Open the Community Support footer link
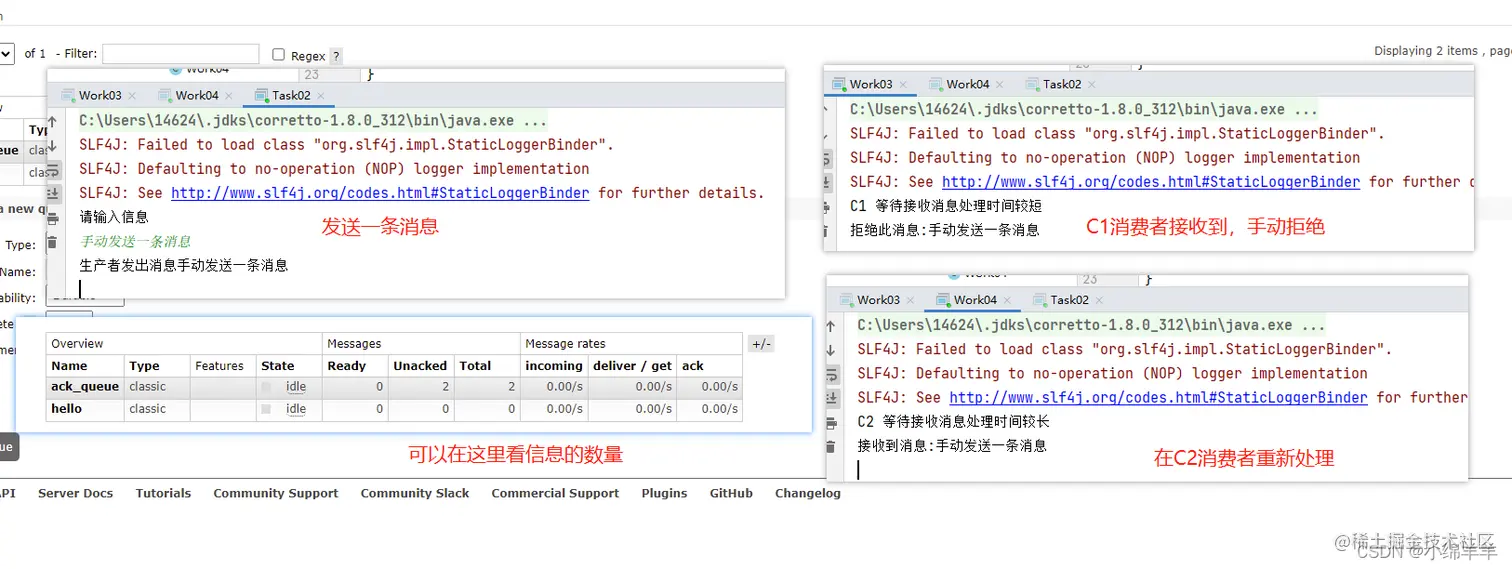This screenshot has width=1512, height=569. click(276, 494)
